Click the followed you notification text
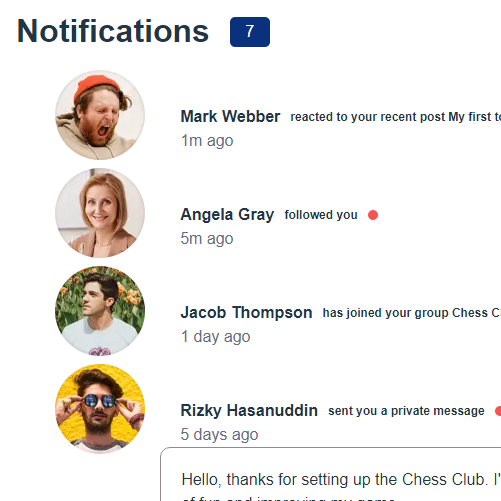Screen dimensions: 501x501 point(321,215)
